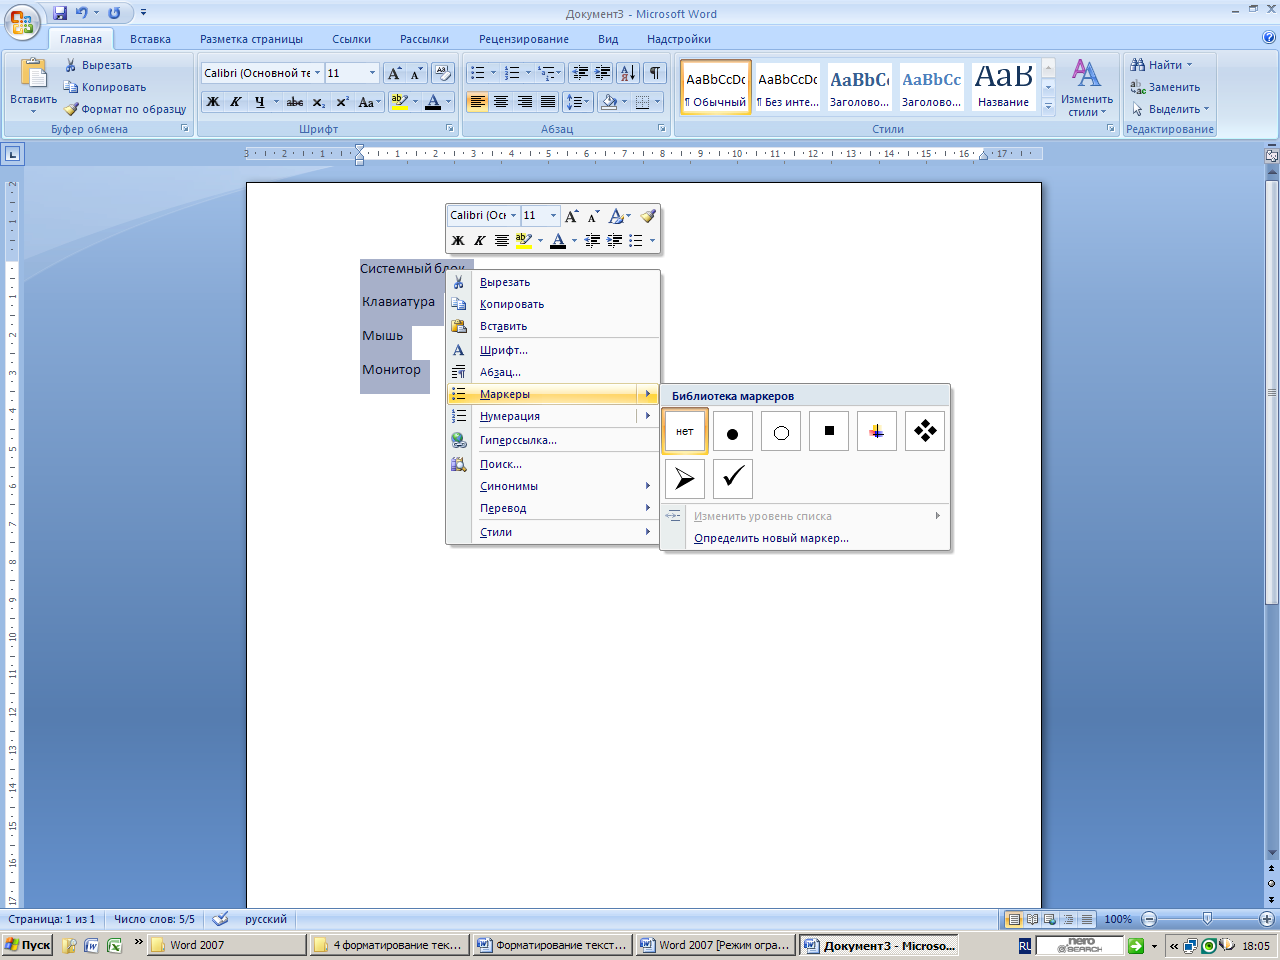Select the filled circle bullet in the library
Viewport: 1280px width, 960px height.
733,431
